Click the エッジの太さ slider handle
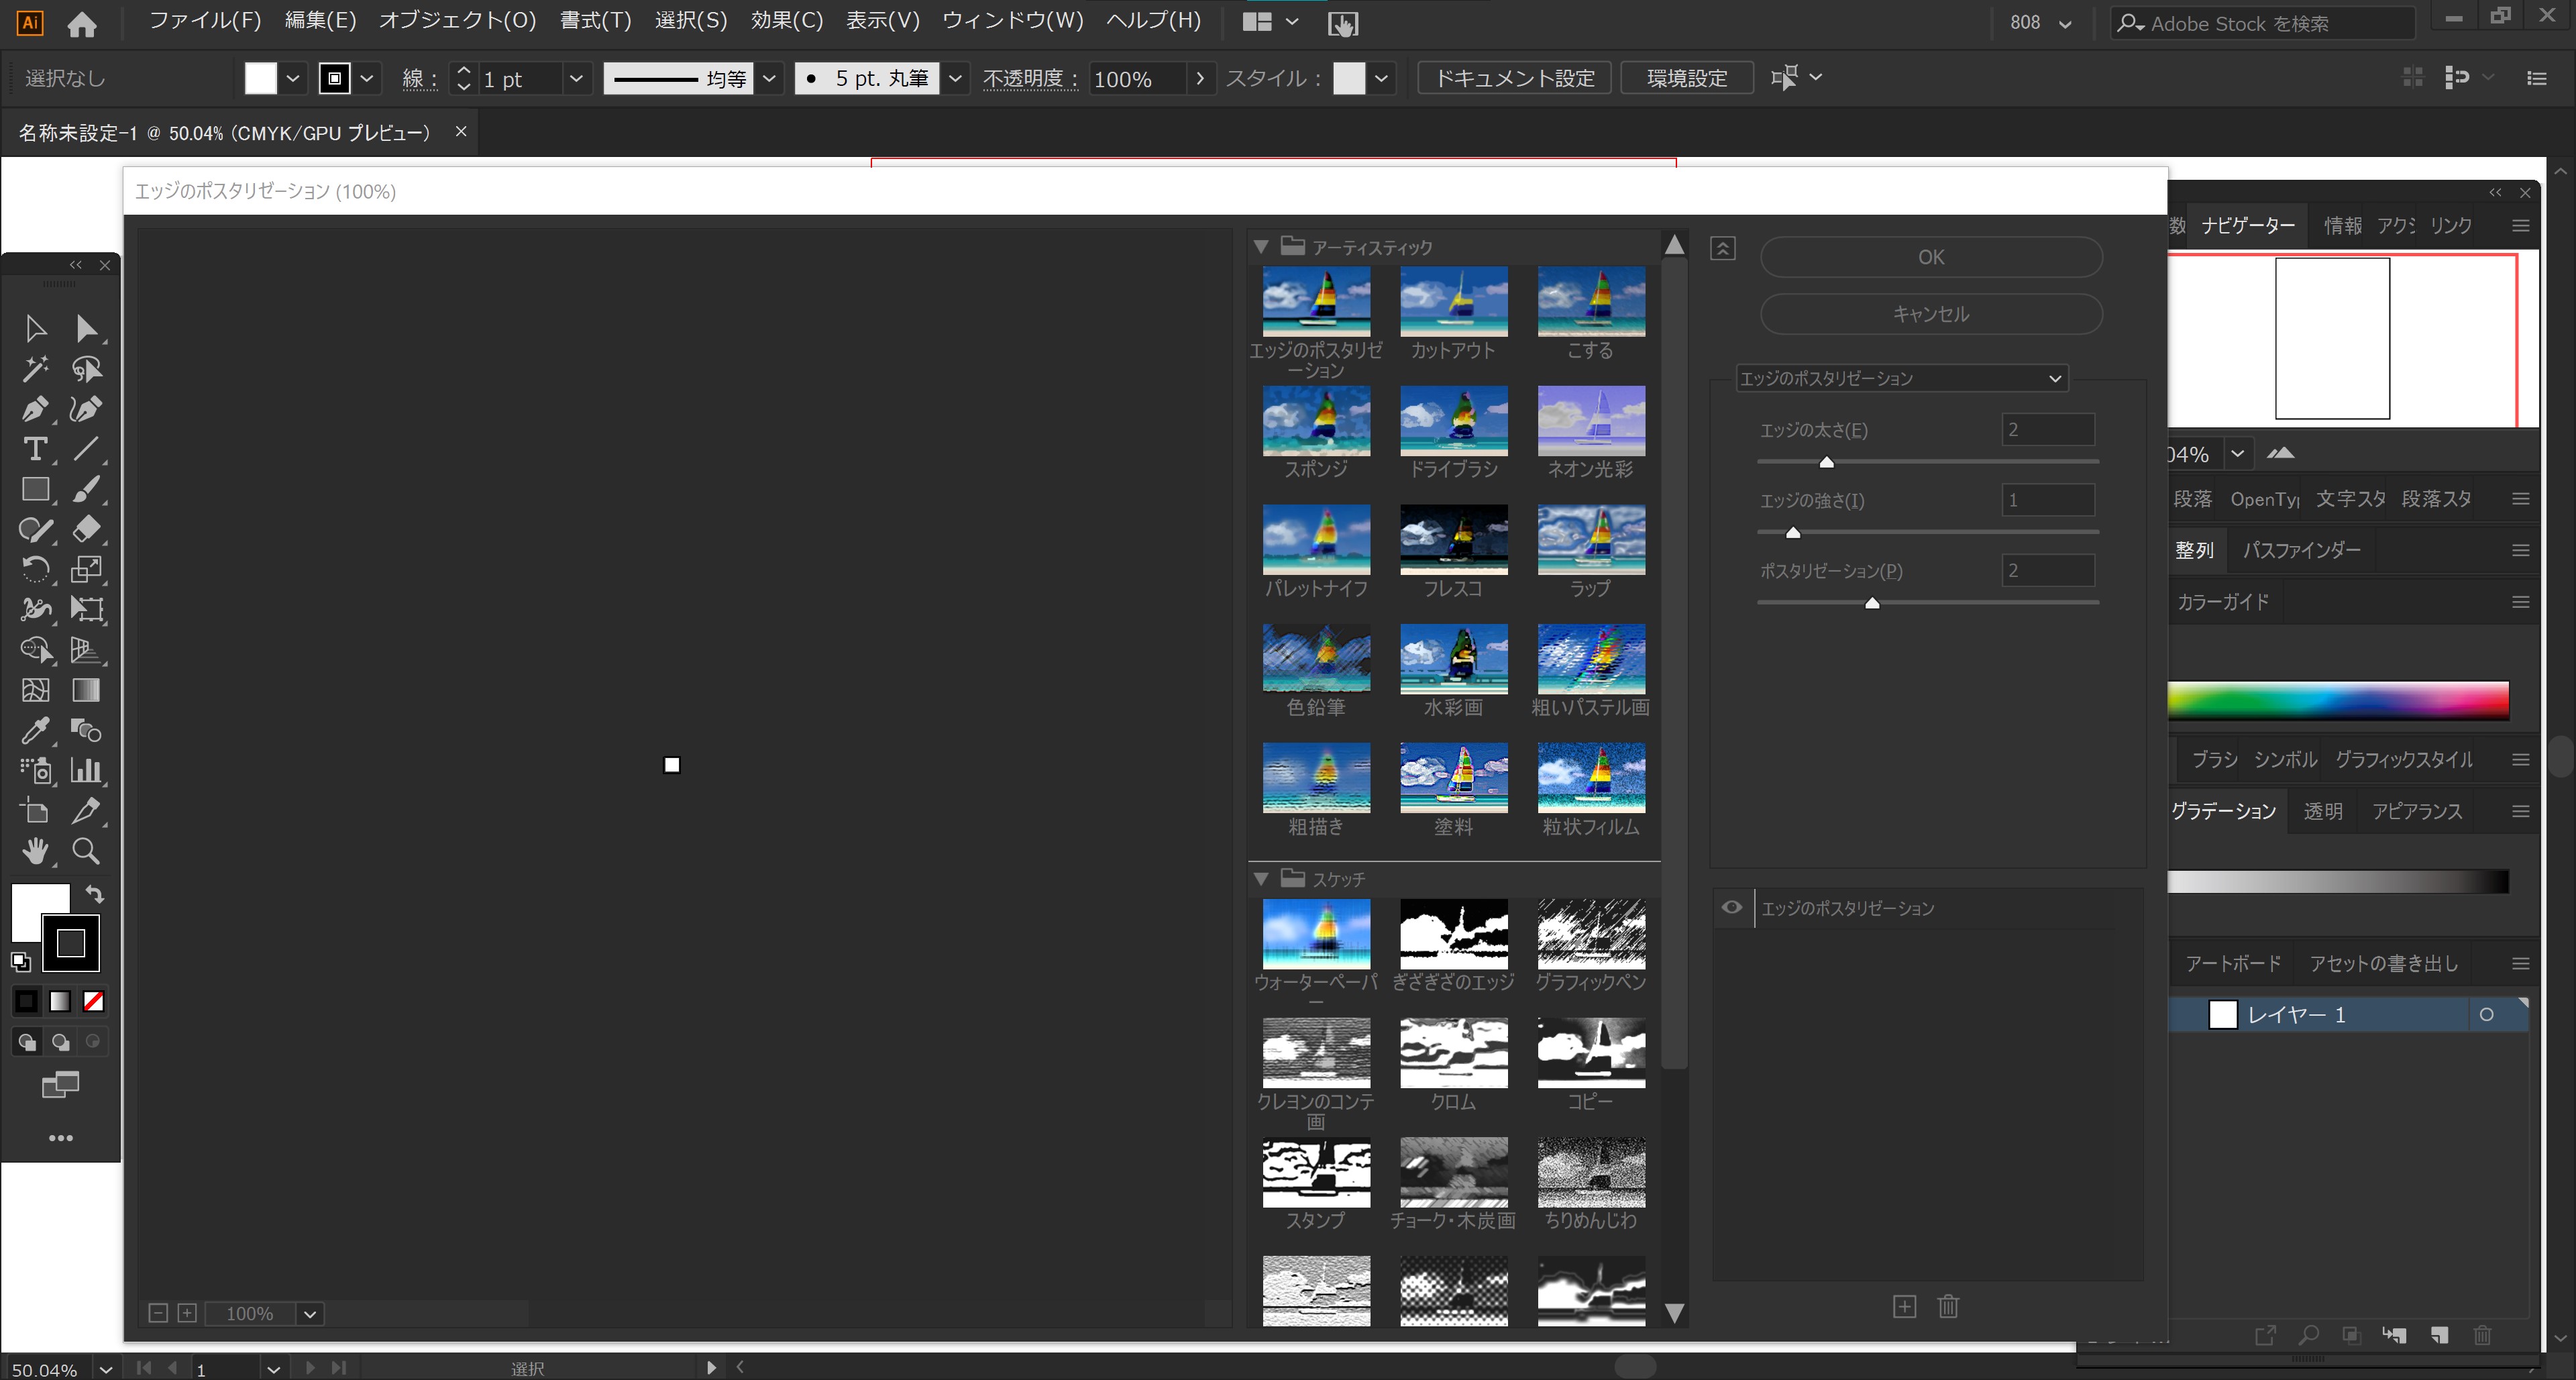Screen dimensions: 2576x1380 1826,462
